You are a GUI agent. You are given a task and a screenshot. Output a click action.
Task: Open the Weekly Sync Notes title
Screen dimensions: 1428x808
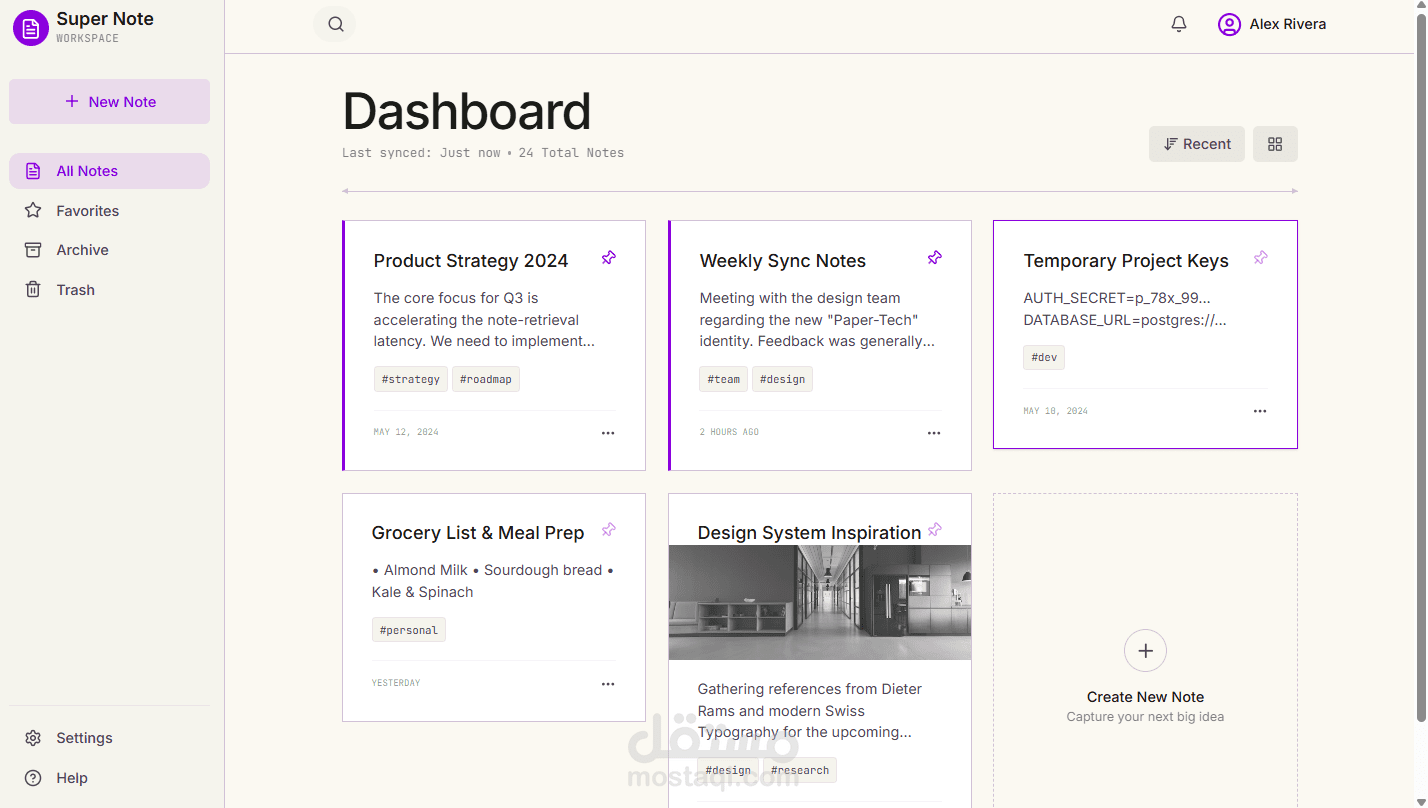[783, 261]
